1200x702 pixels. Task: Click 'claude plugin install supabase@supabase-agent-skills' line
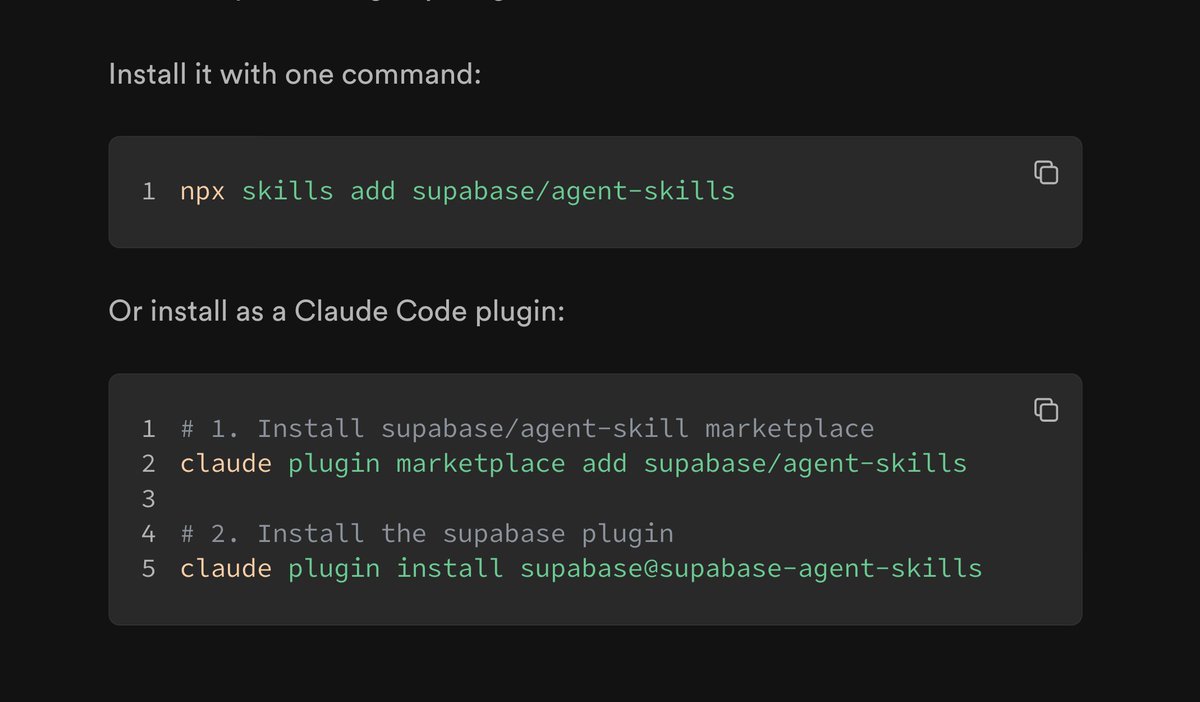coord(581,569)
